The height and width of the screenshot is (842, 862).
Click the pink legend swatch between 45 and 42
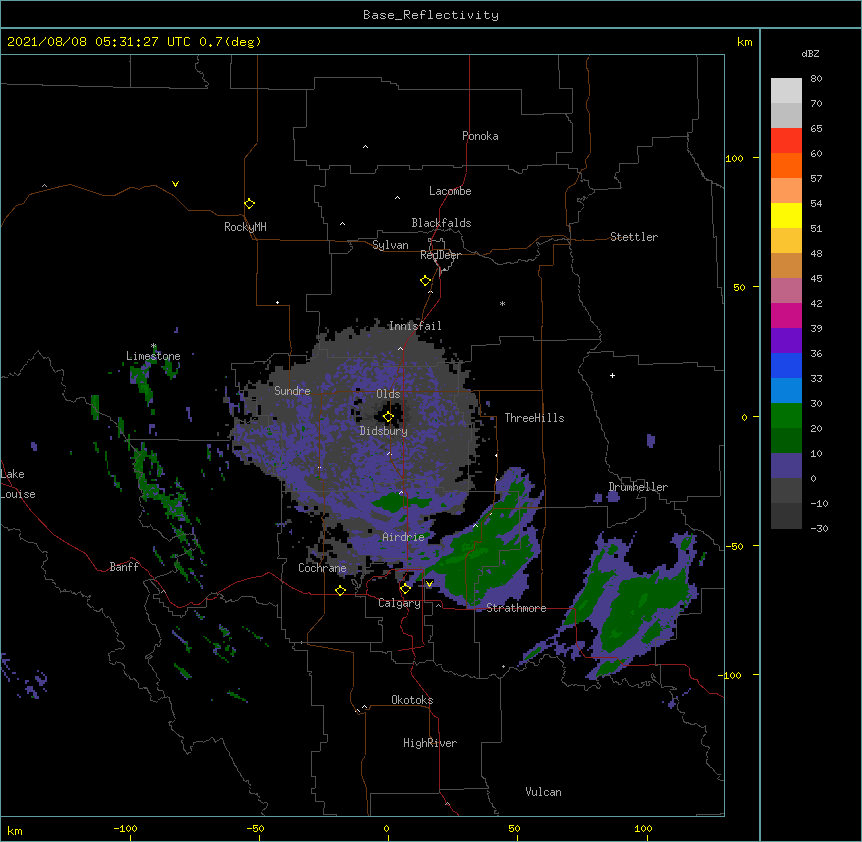tap(786, 290)
